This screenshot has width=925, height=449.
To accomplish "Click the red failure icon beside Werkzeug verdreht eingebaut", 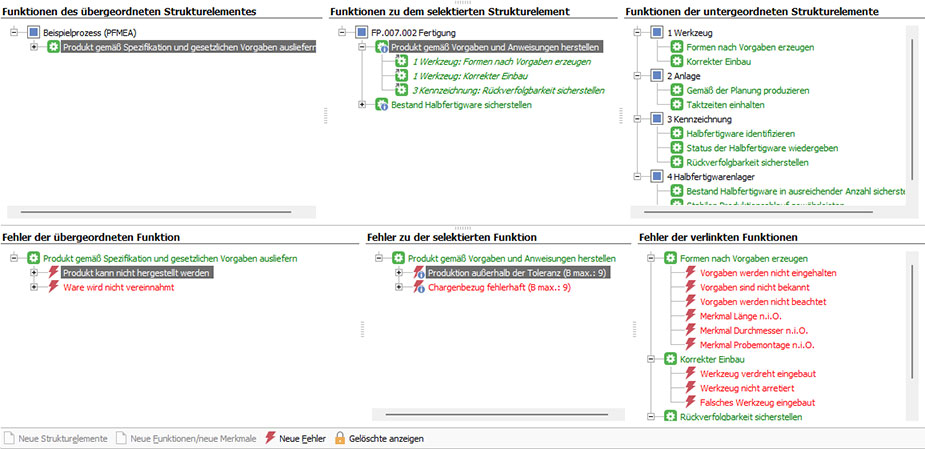I will [690, 373].
